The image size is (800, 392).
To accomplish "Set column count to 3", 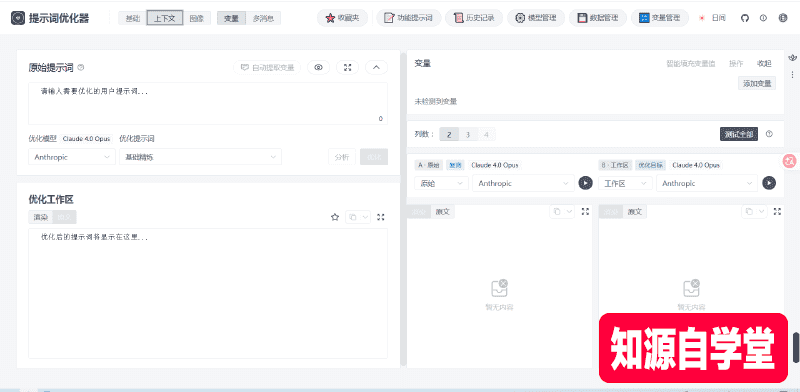I will (467, 135).
